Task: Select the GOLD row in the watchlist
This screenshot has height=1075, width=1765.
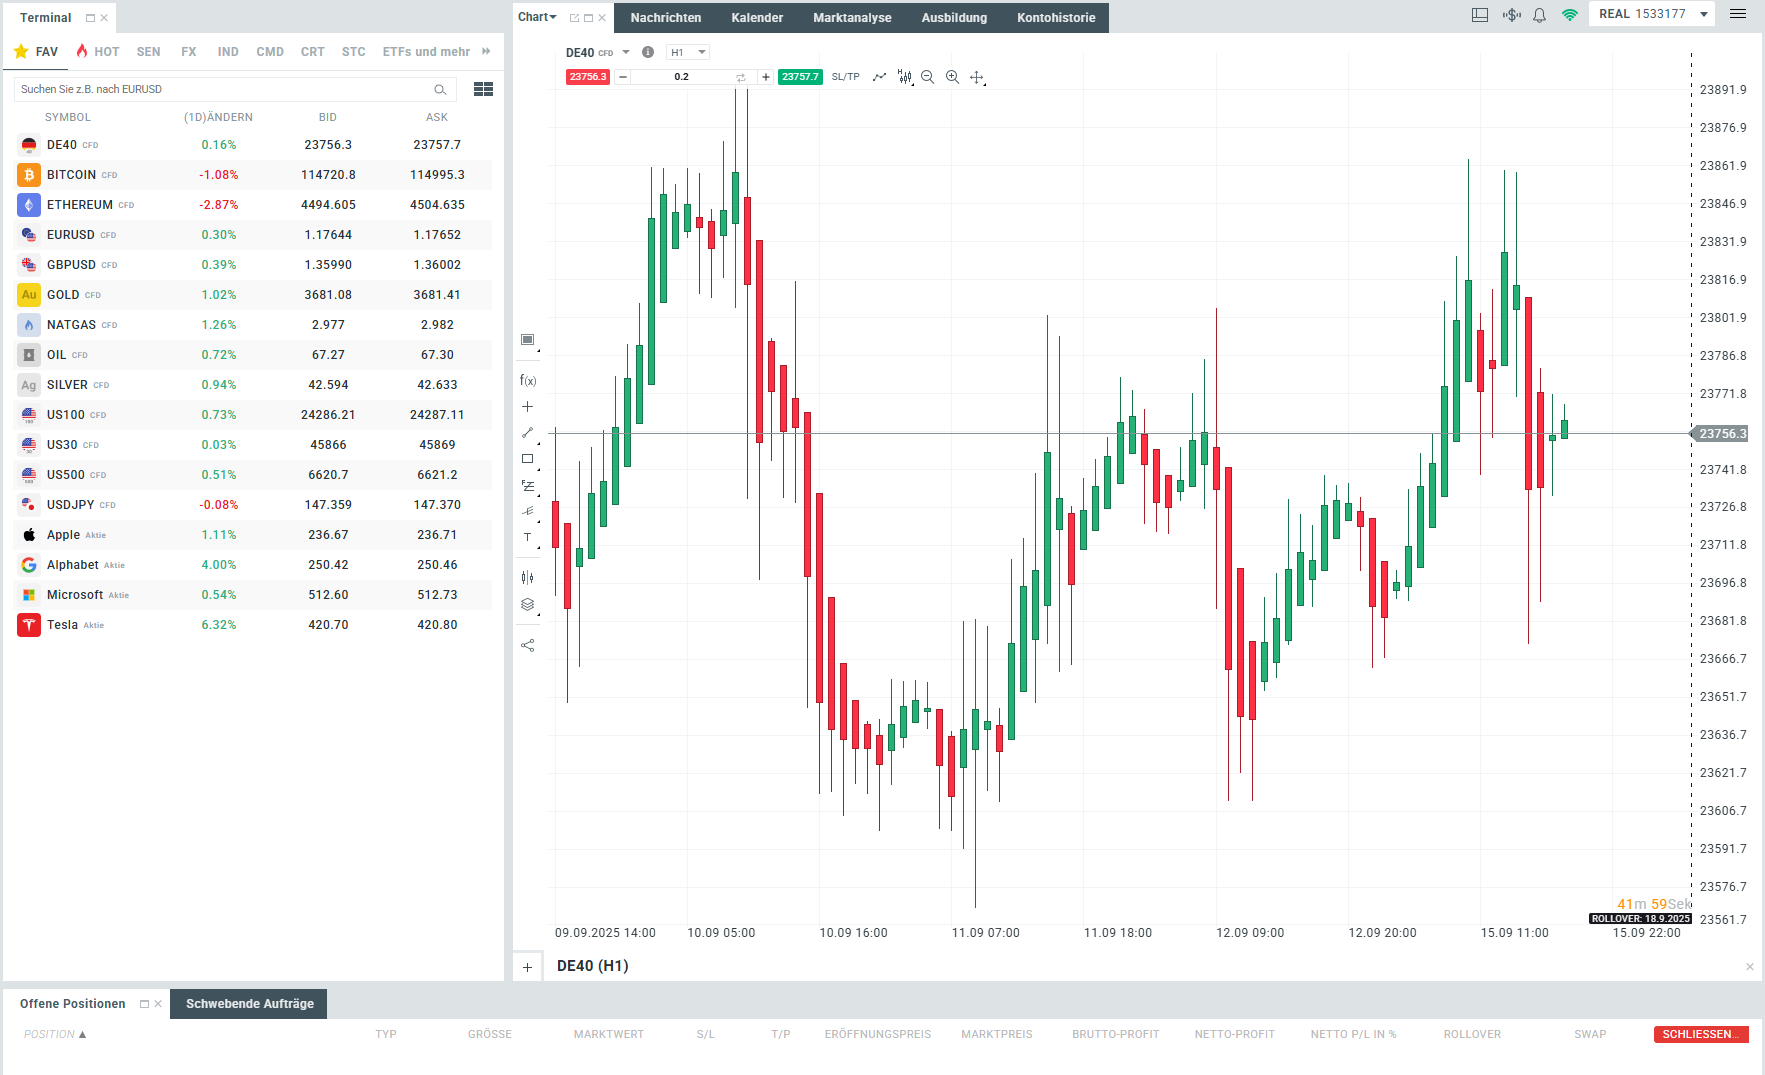Action: point(254,295)
